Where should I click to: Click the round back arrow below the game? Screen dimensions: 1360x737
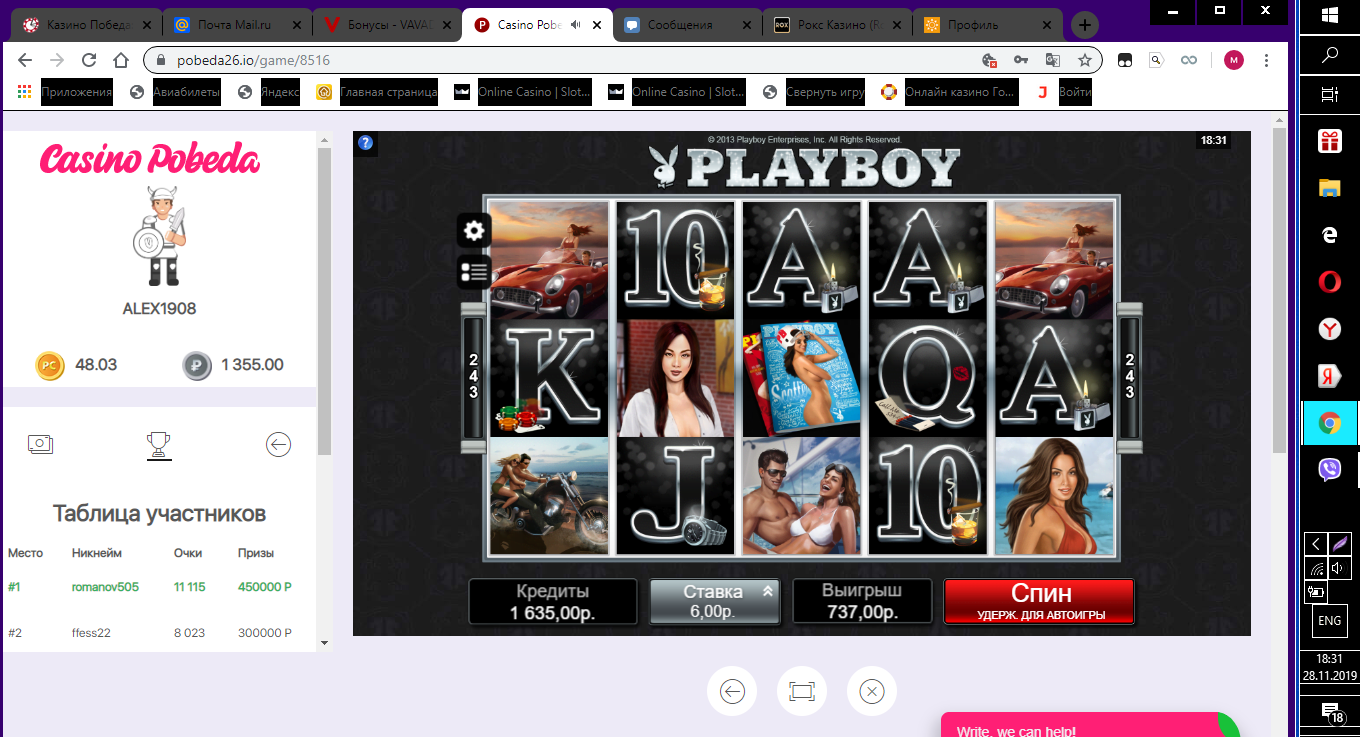732,691
